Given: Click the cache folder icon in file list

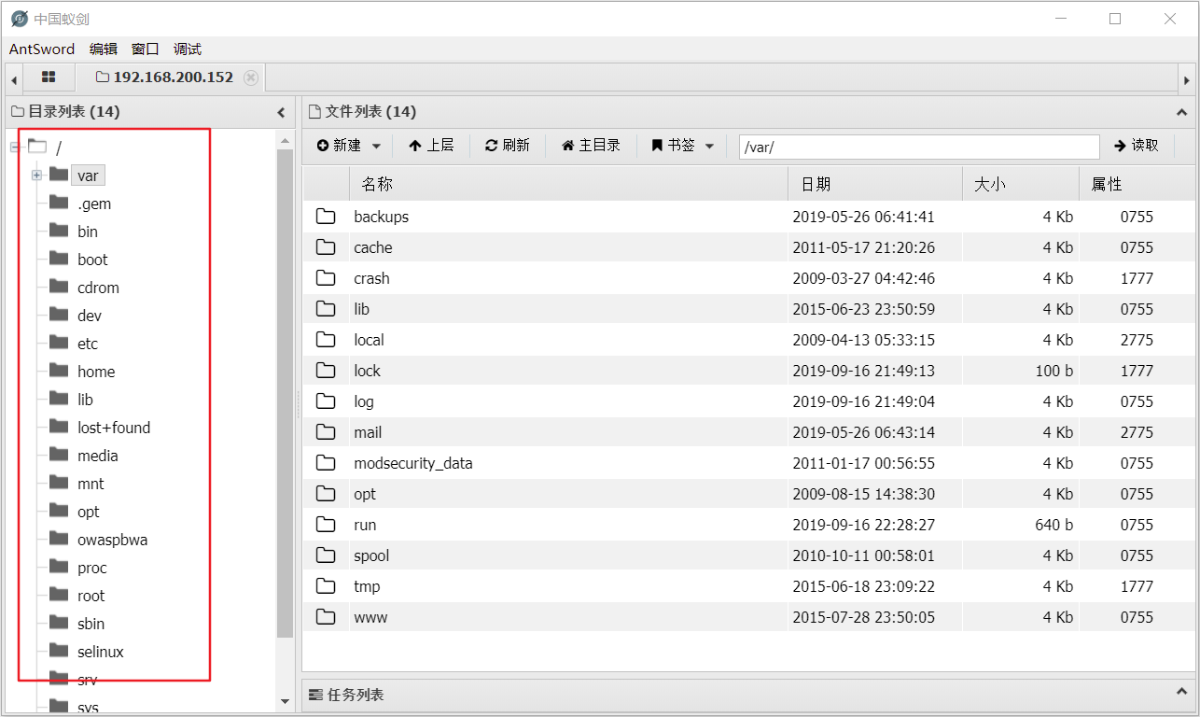Looking at the screenshot, I should click(325, 247).
